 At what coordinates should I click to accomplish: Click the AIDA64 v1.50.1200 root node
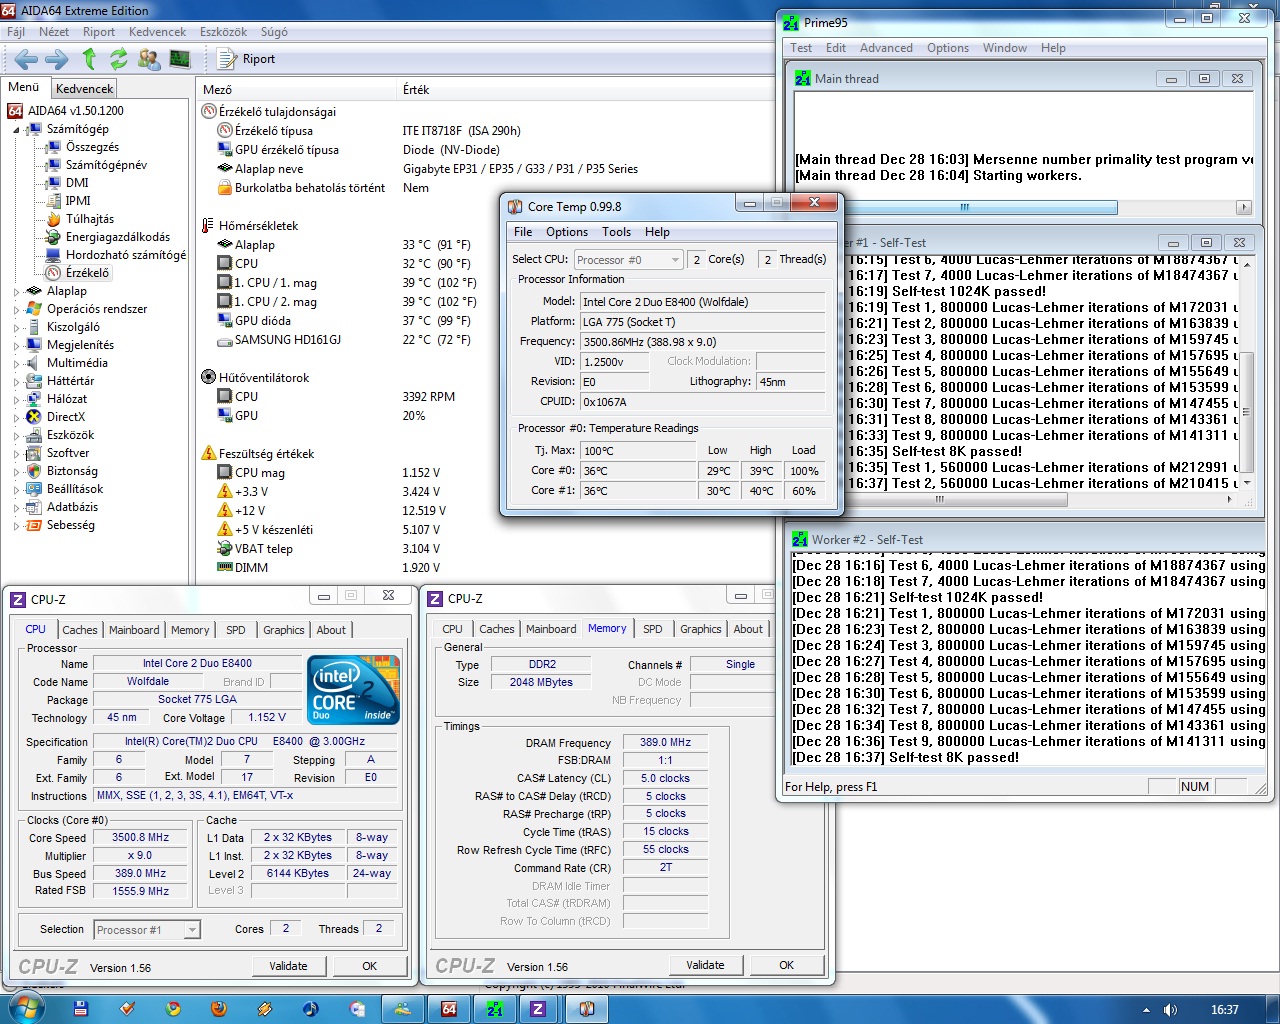[76, 111]
